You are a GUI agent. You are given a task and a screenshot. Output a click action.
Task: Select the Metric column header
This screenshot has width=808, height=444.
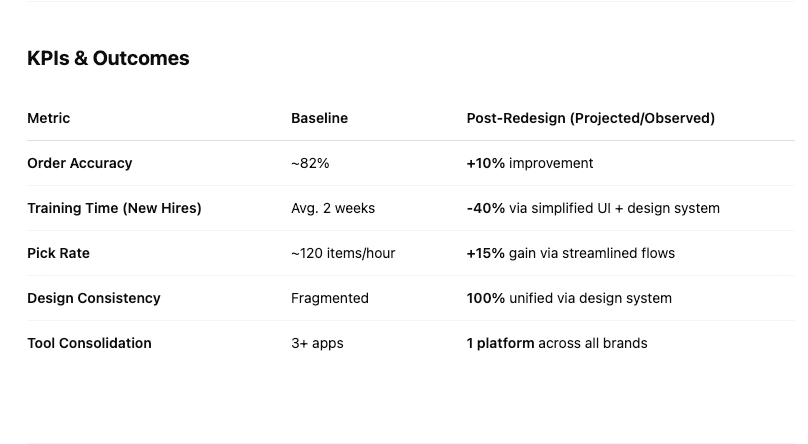(48, 118)
